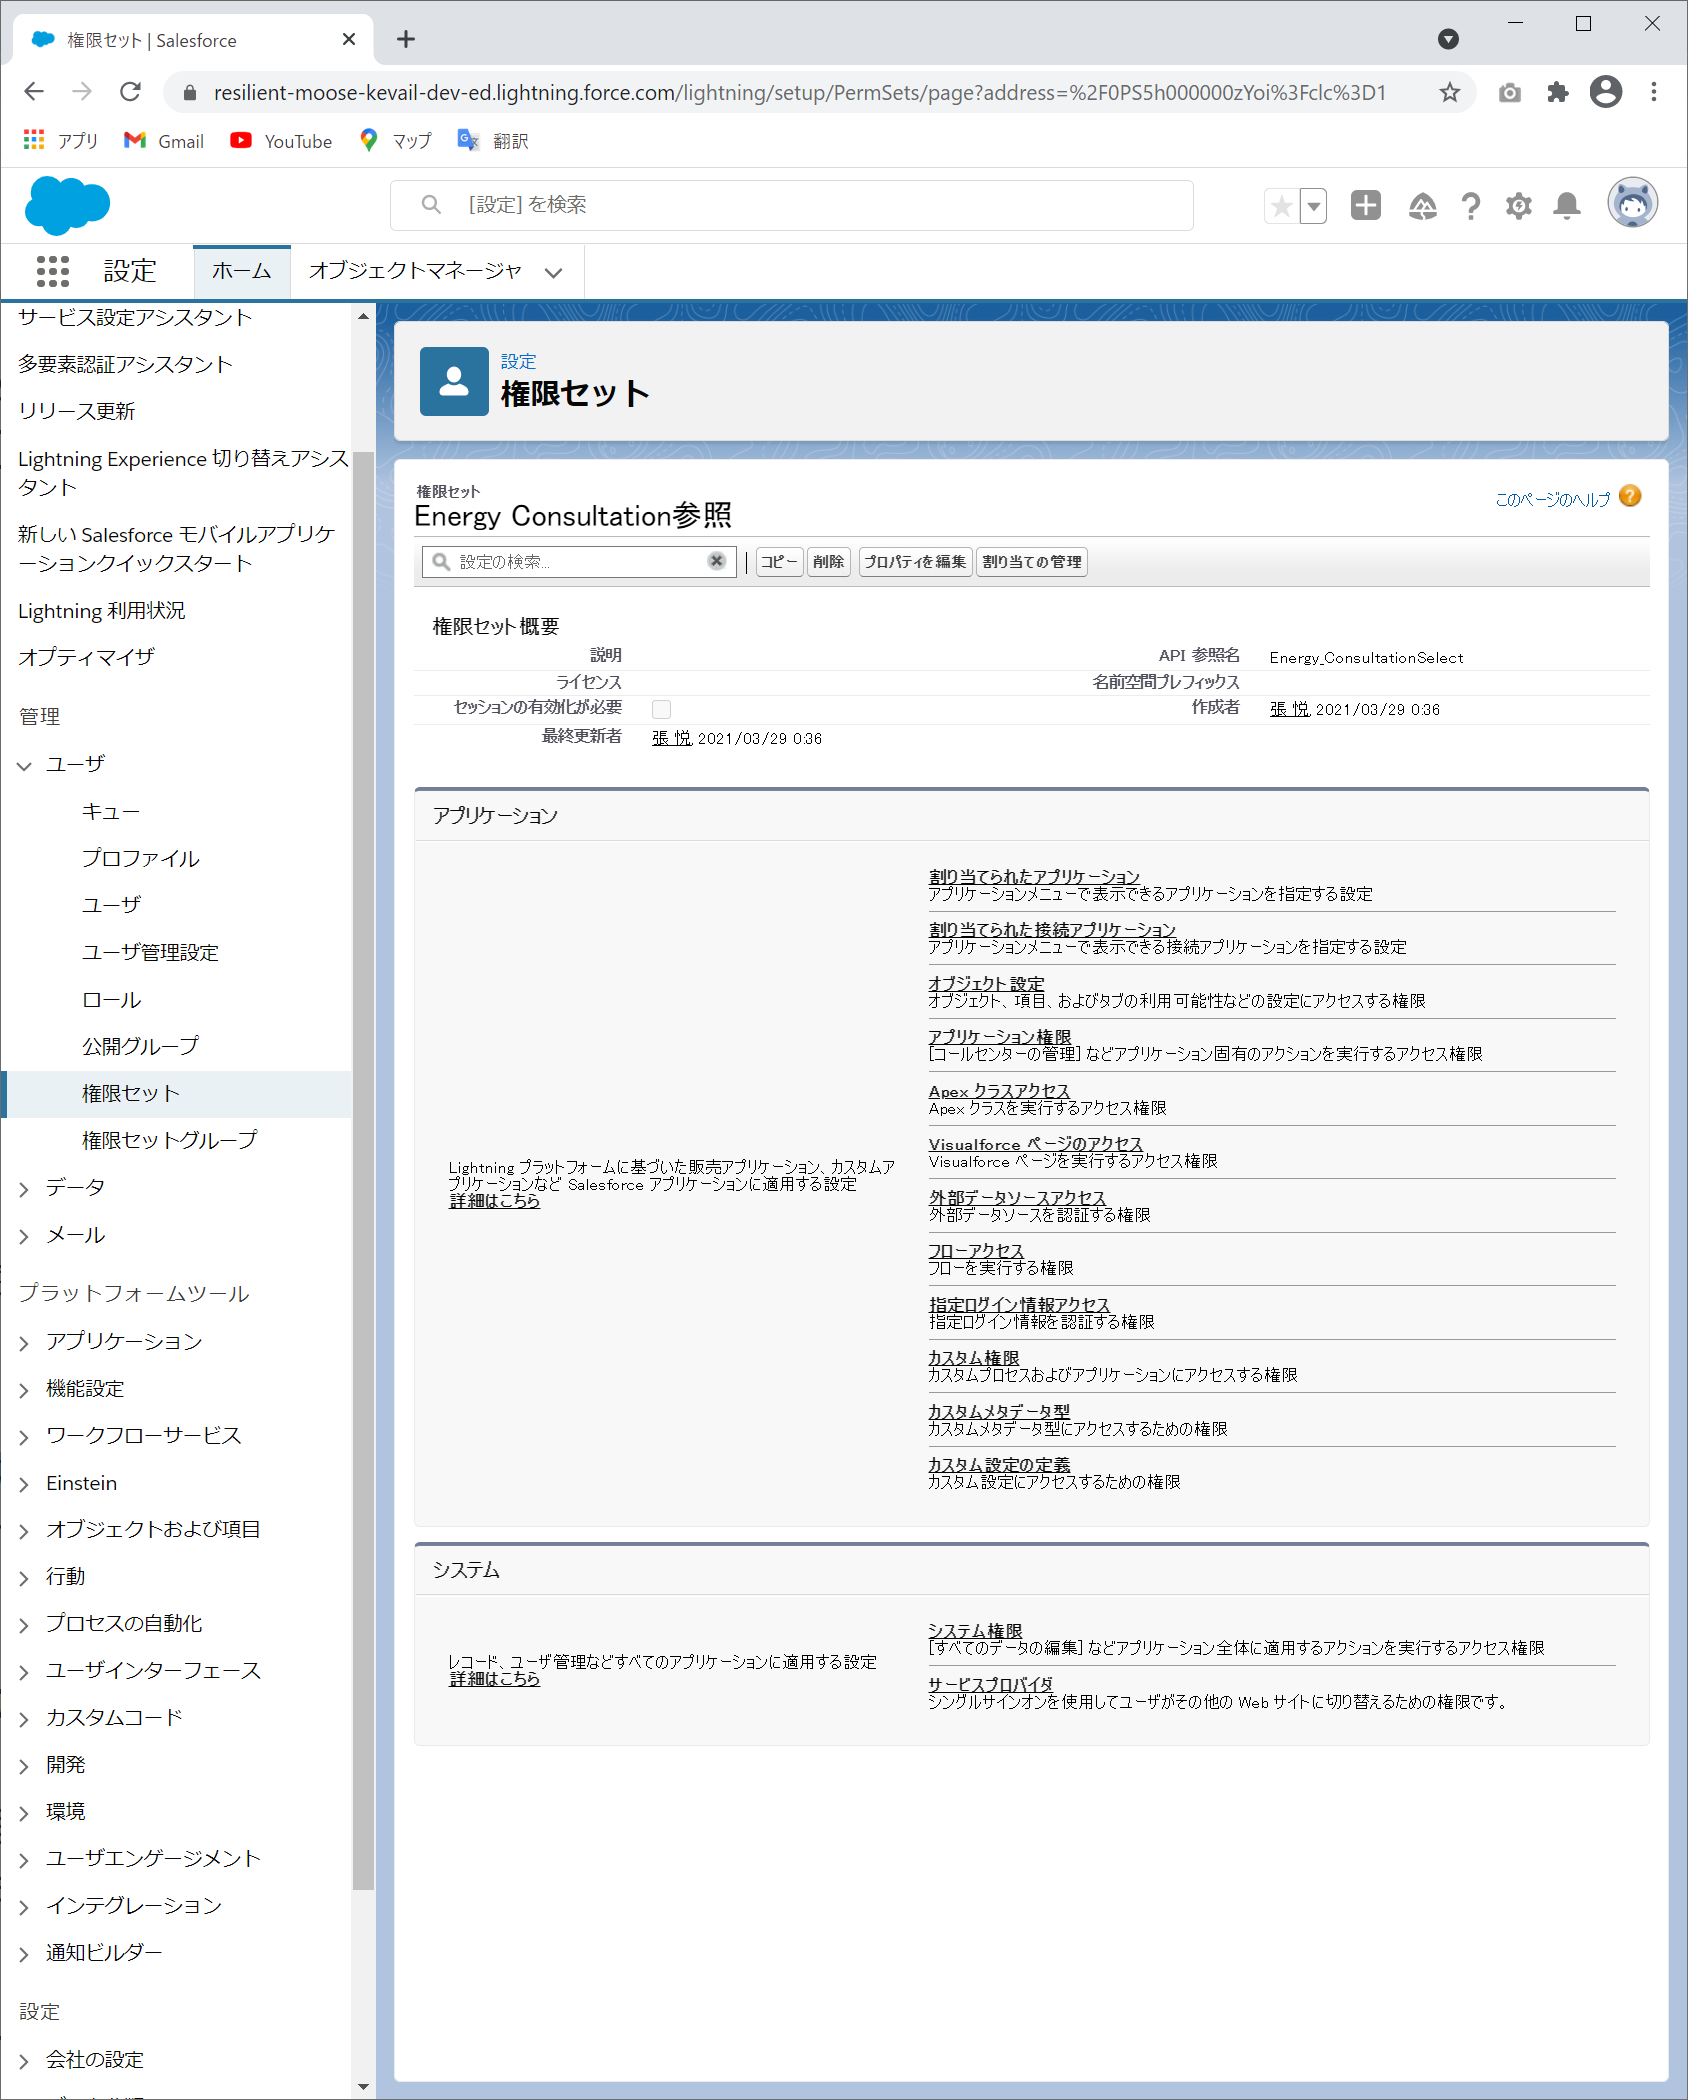Open Trailhead guidance center icon
The width and height of the screenshot is (1688, 2100).
(1422, 206)
